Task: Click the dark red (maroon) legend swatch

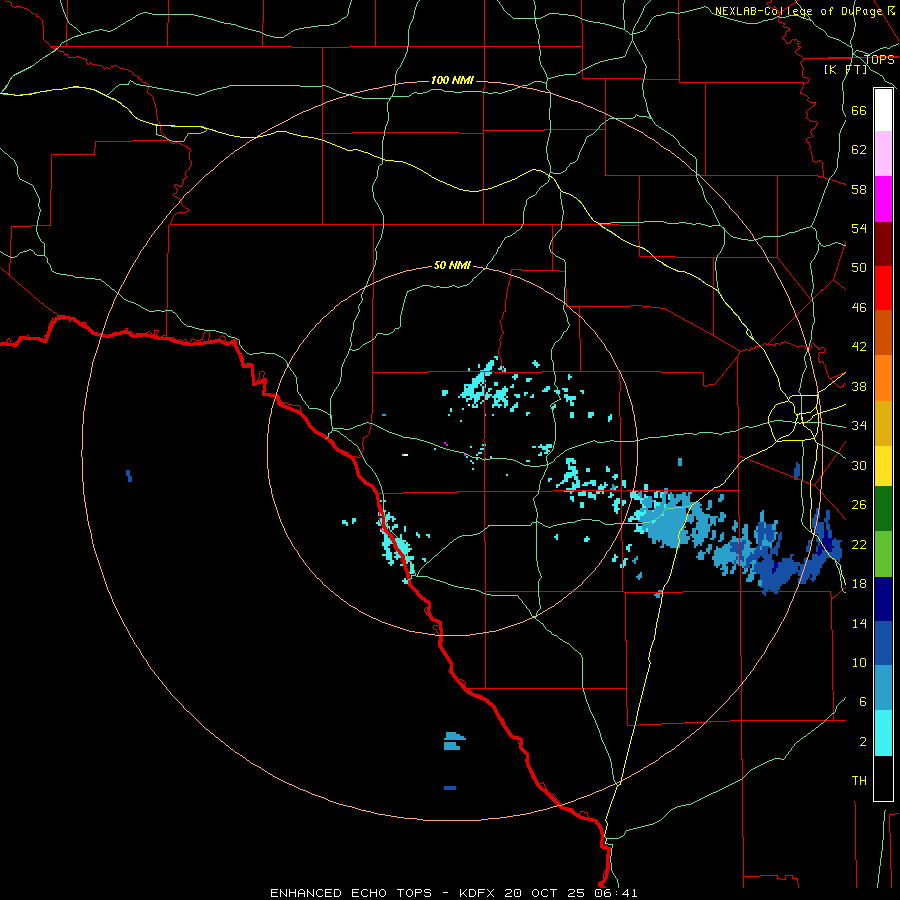Action: (x=883, y=243)
